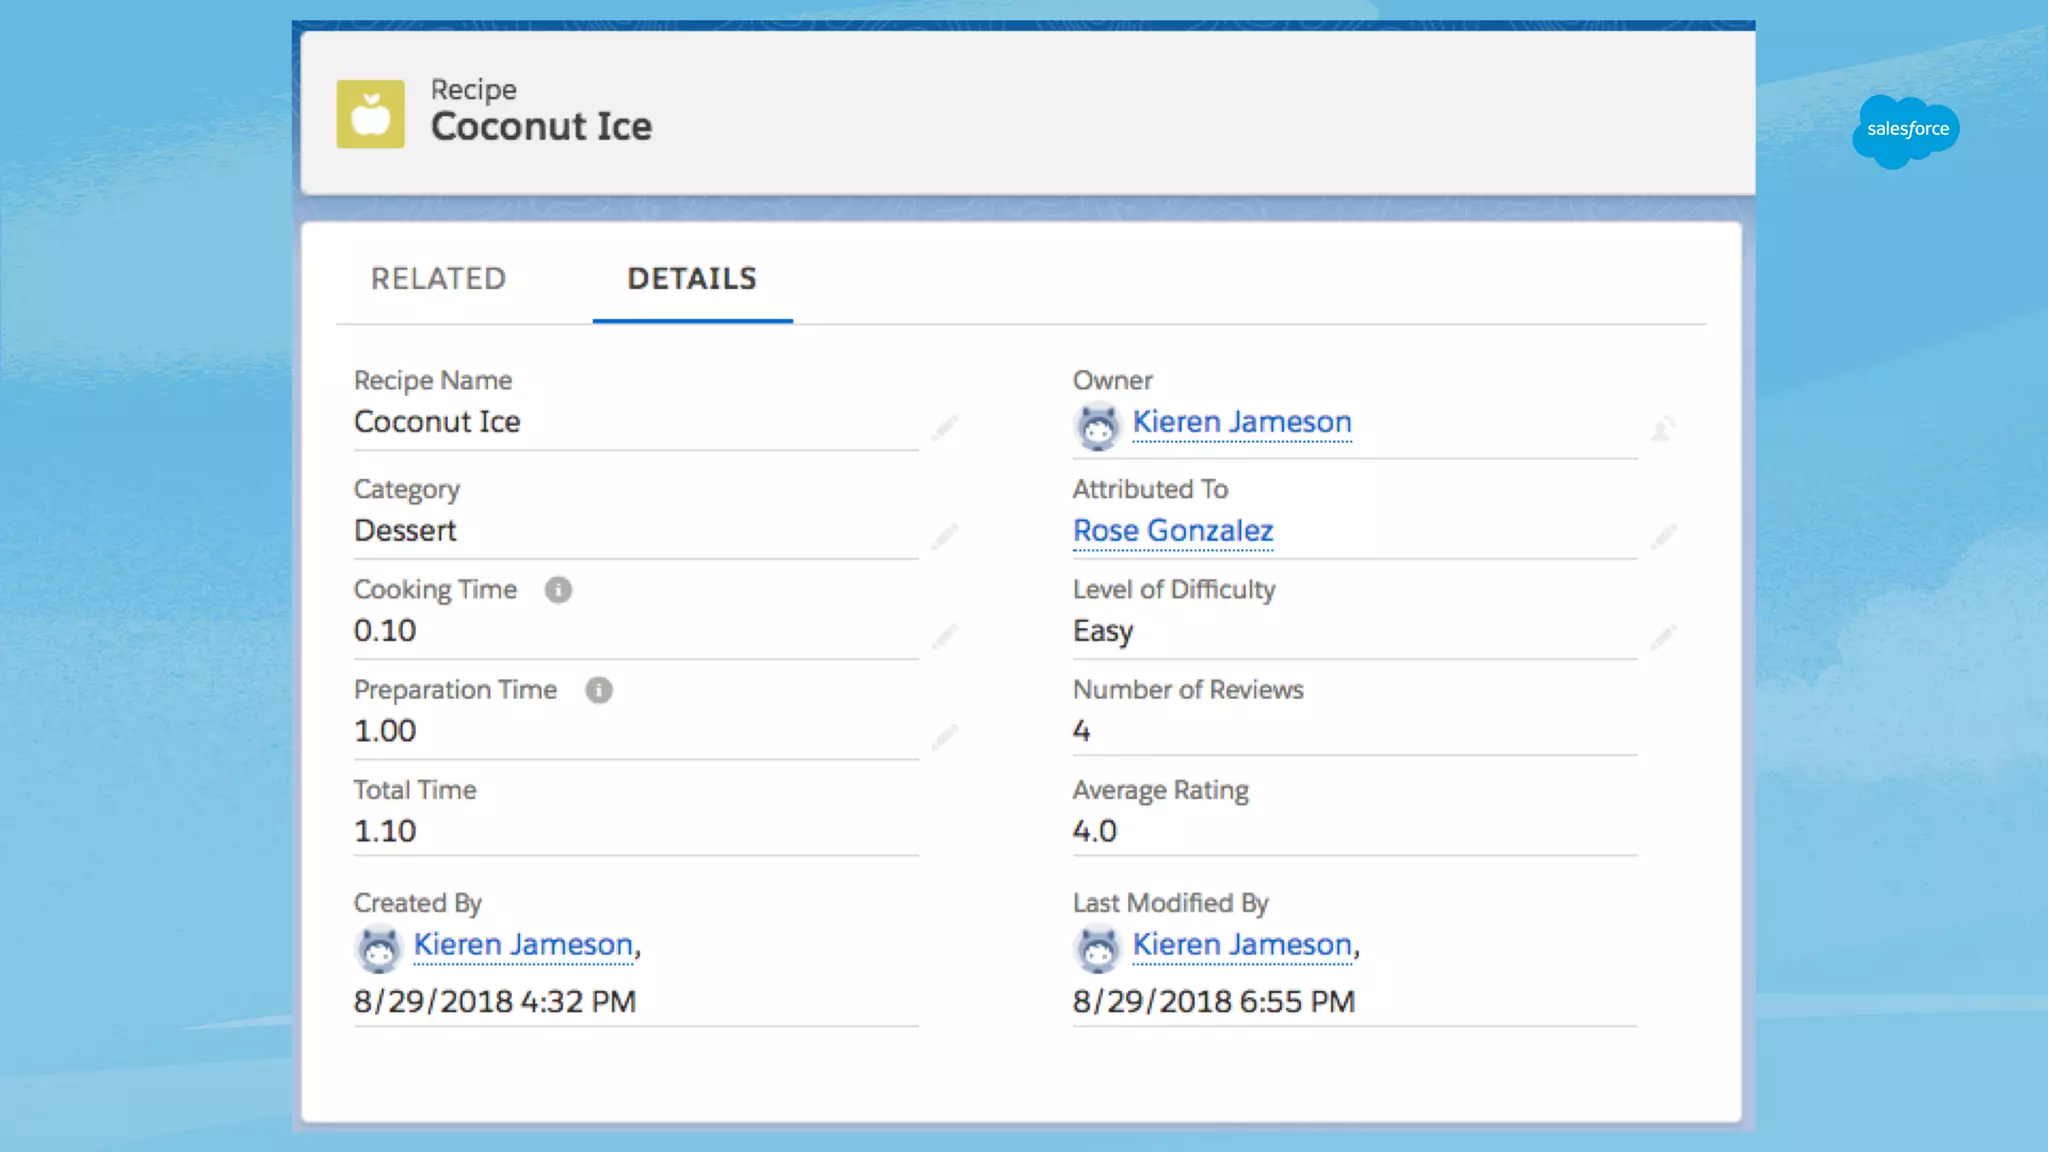The width and height of the screenshot is (2048, 1152).
Task: Click pencil icon to edit Recipe Name
Action: tap(945, 428)
